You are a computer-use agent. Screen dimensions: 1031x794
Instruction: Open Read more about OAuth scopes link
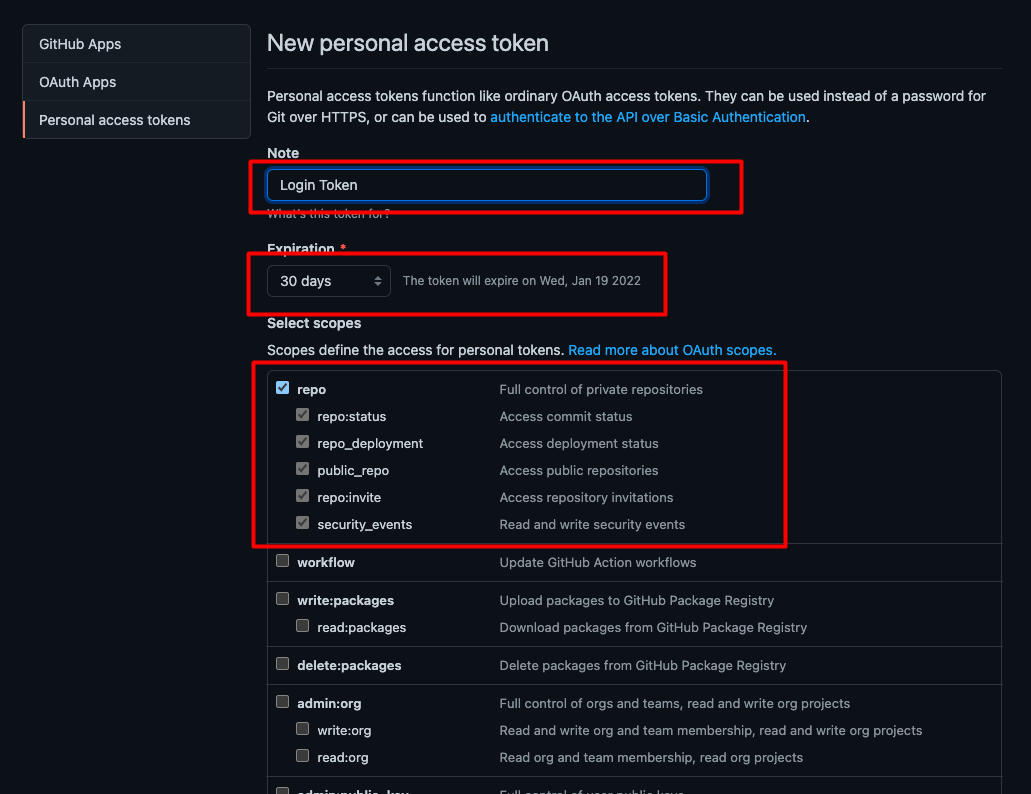click(672, 350)
